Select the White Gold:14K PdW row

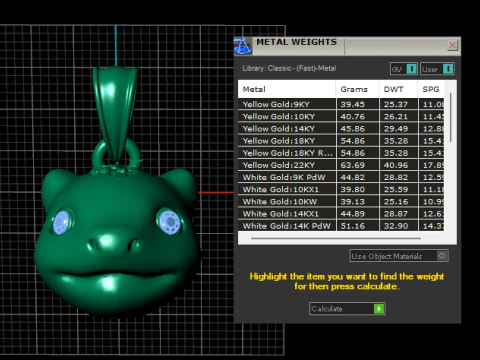pyautogui.click(x=341, y=226)
